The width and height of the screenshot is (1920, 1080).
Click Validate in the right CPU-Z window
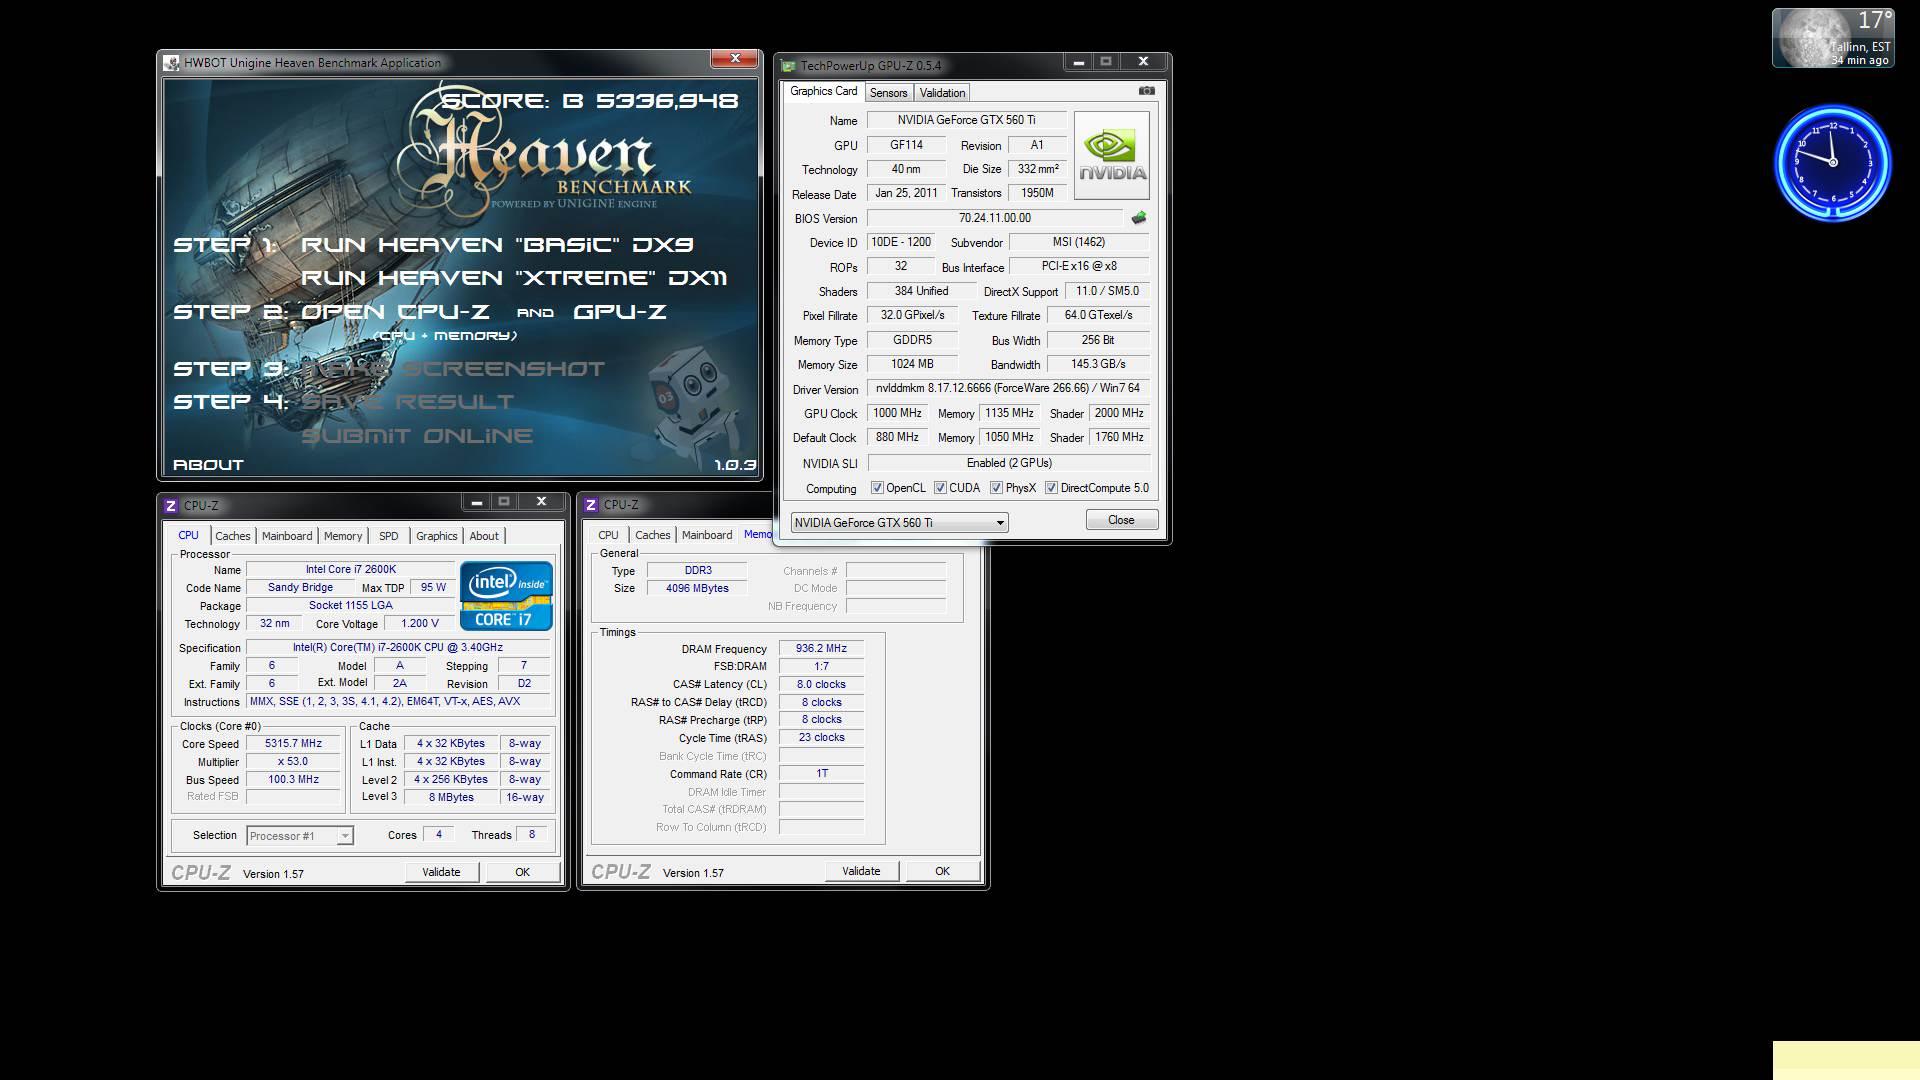[861, 871]
